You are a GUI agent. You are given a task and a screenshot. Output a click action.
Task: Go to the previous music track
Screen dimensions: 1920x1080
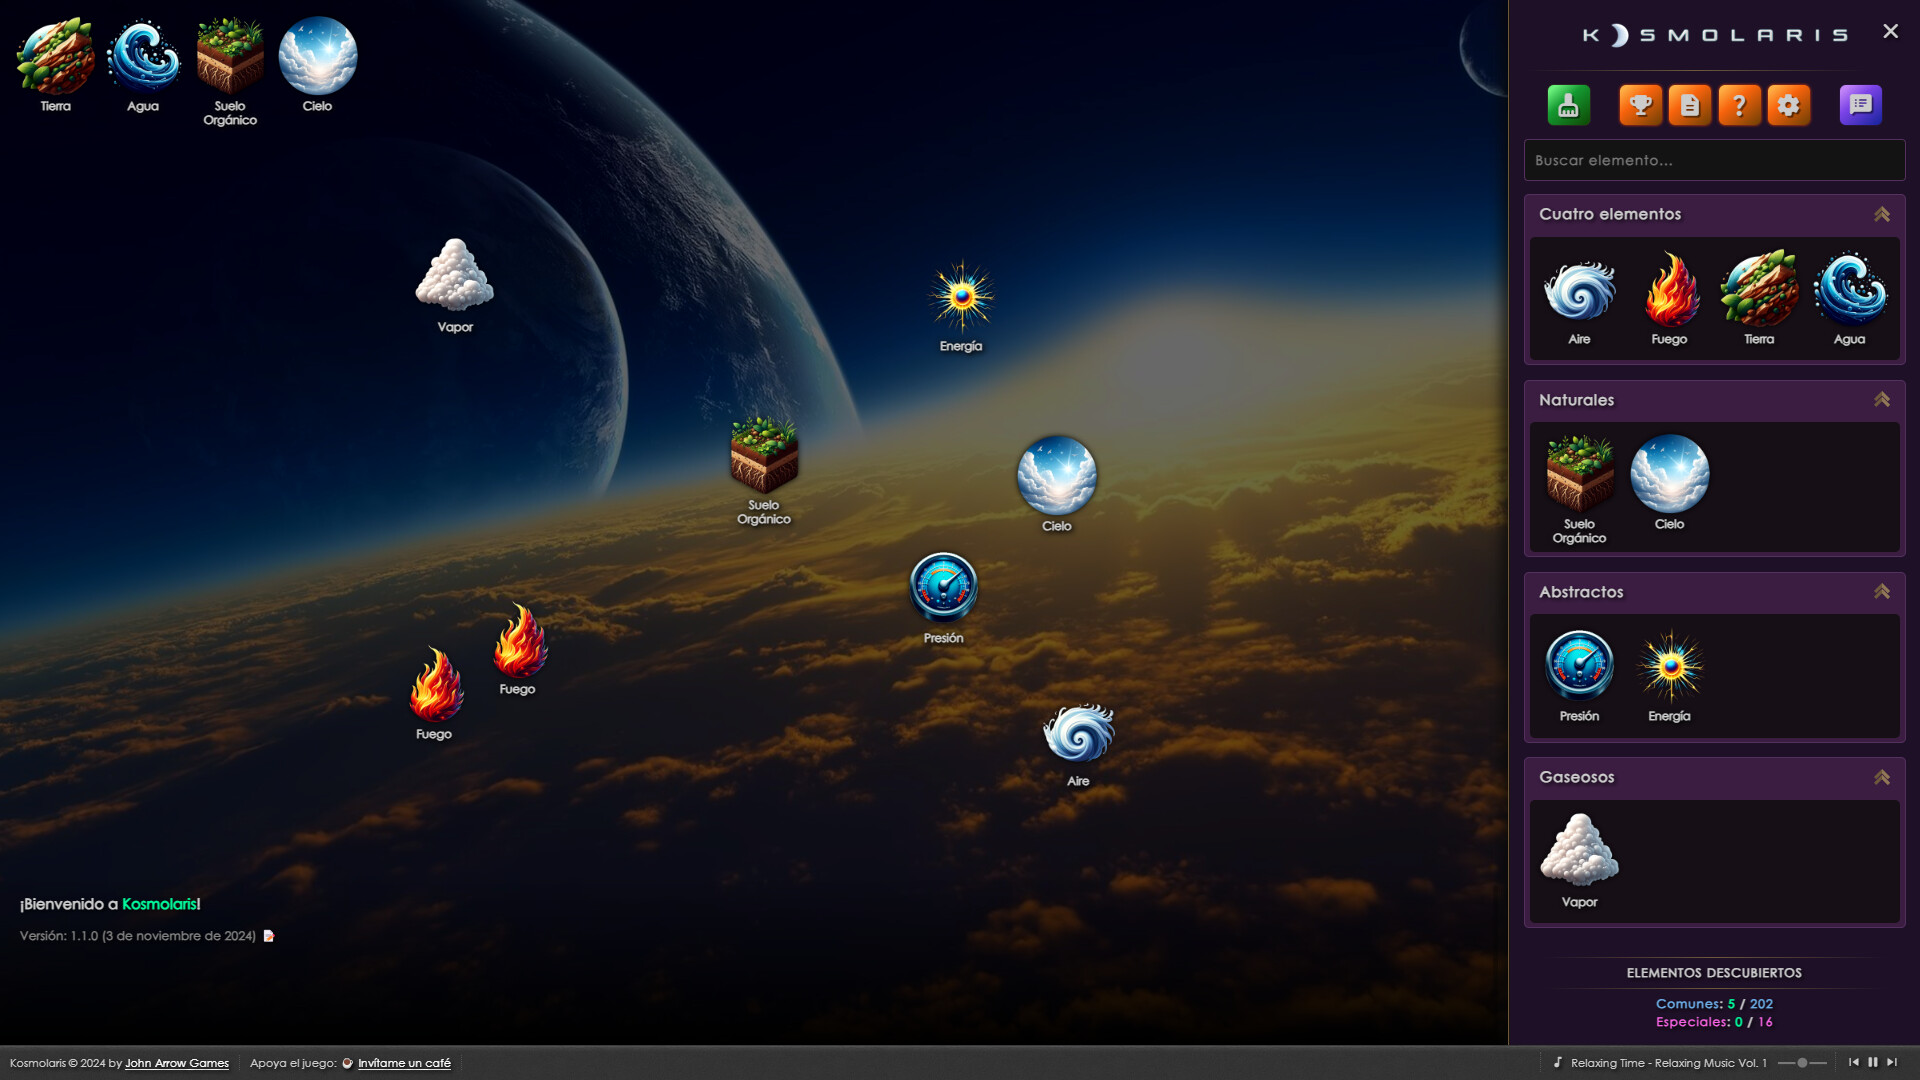[1854, 1062]
